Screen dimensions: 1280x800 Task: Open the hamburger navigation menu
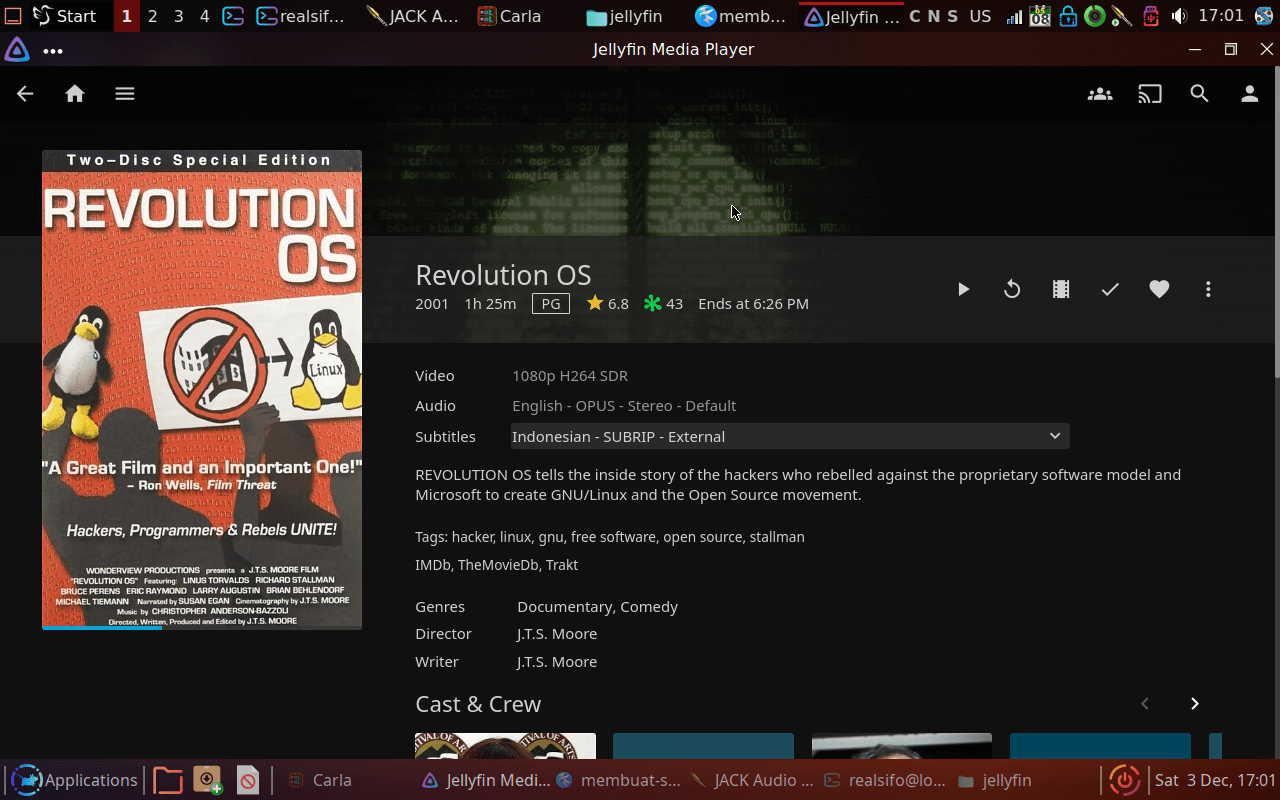coord(124,94)
